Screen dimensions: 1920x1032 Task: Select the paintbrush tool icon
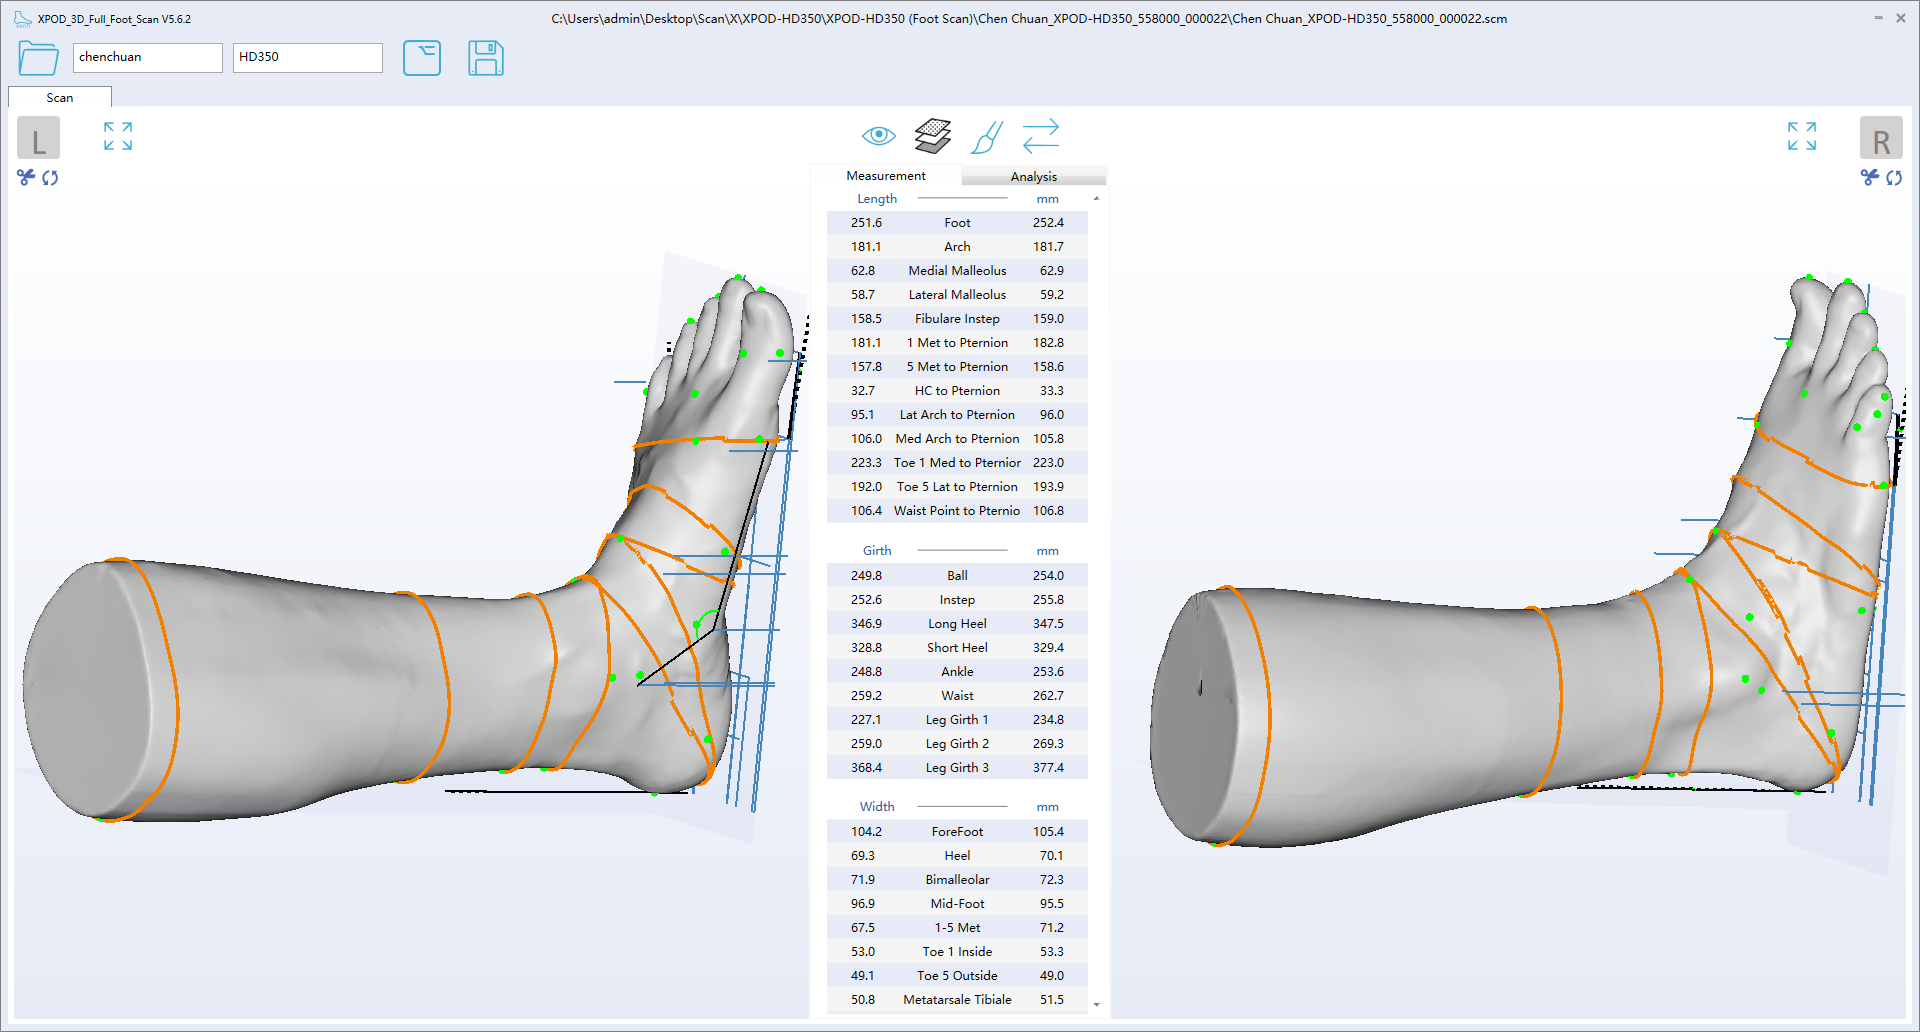point(986,137)
